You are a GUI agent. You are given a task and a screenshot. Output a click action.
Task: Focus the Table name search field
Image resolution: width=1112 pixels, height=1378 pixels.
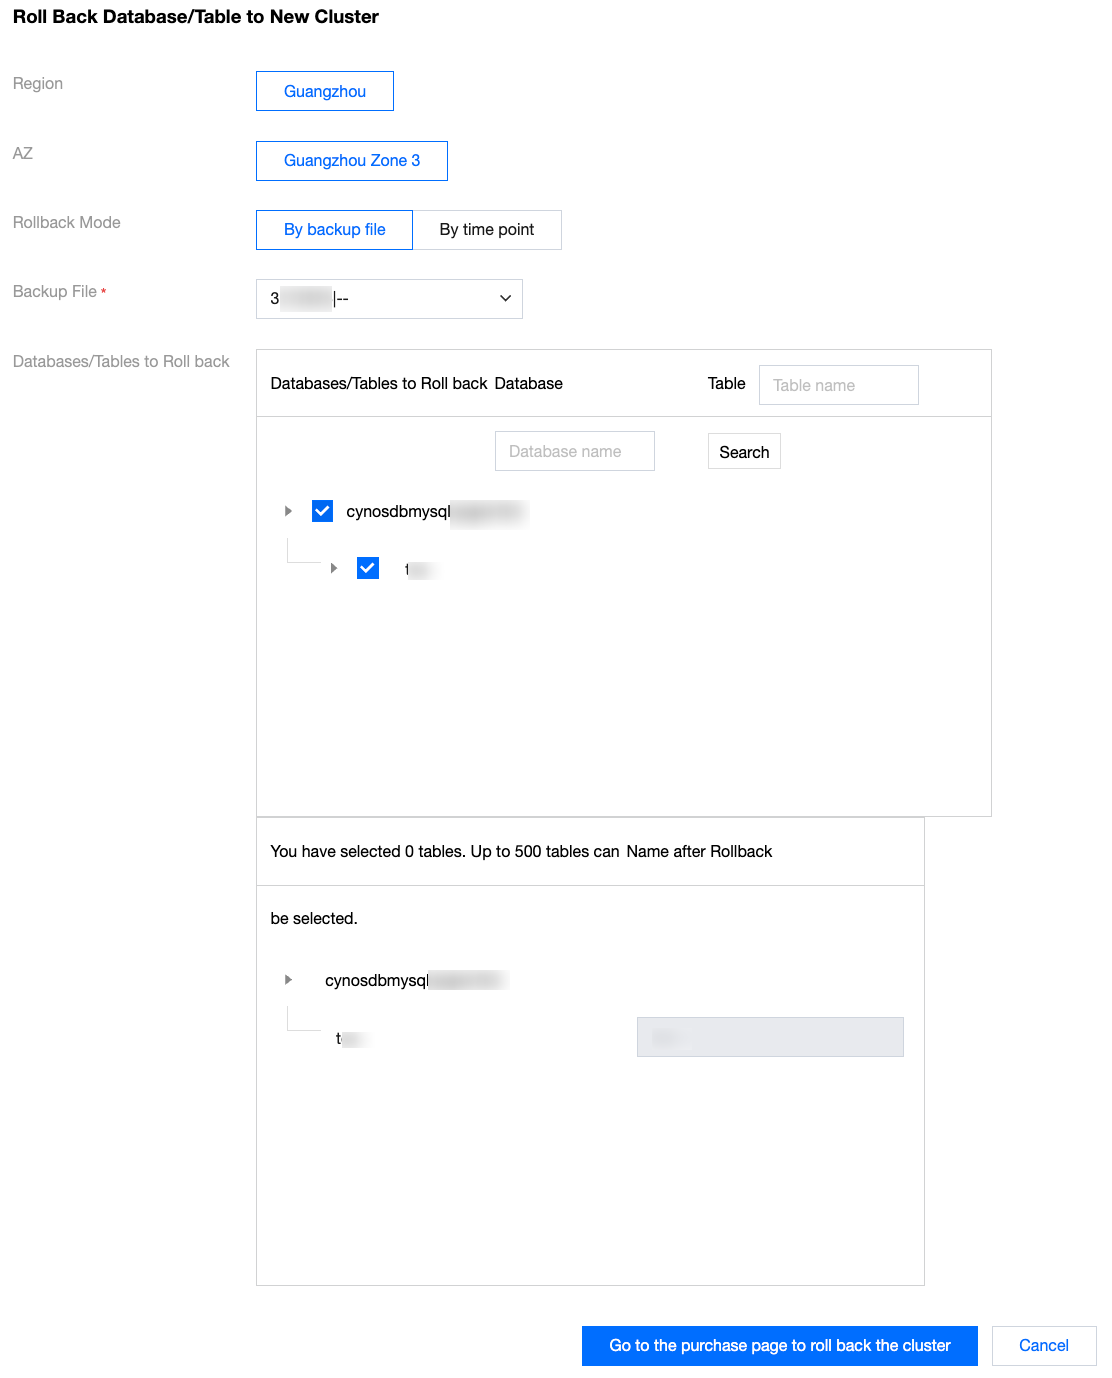point(838,385)
